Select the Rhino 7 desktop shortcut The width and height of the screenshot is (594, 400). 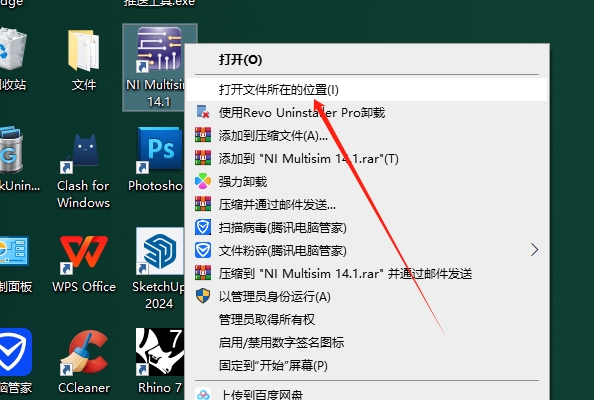pyautogui.click(x=160, y=352)
